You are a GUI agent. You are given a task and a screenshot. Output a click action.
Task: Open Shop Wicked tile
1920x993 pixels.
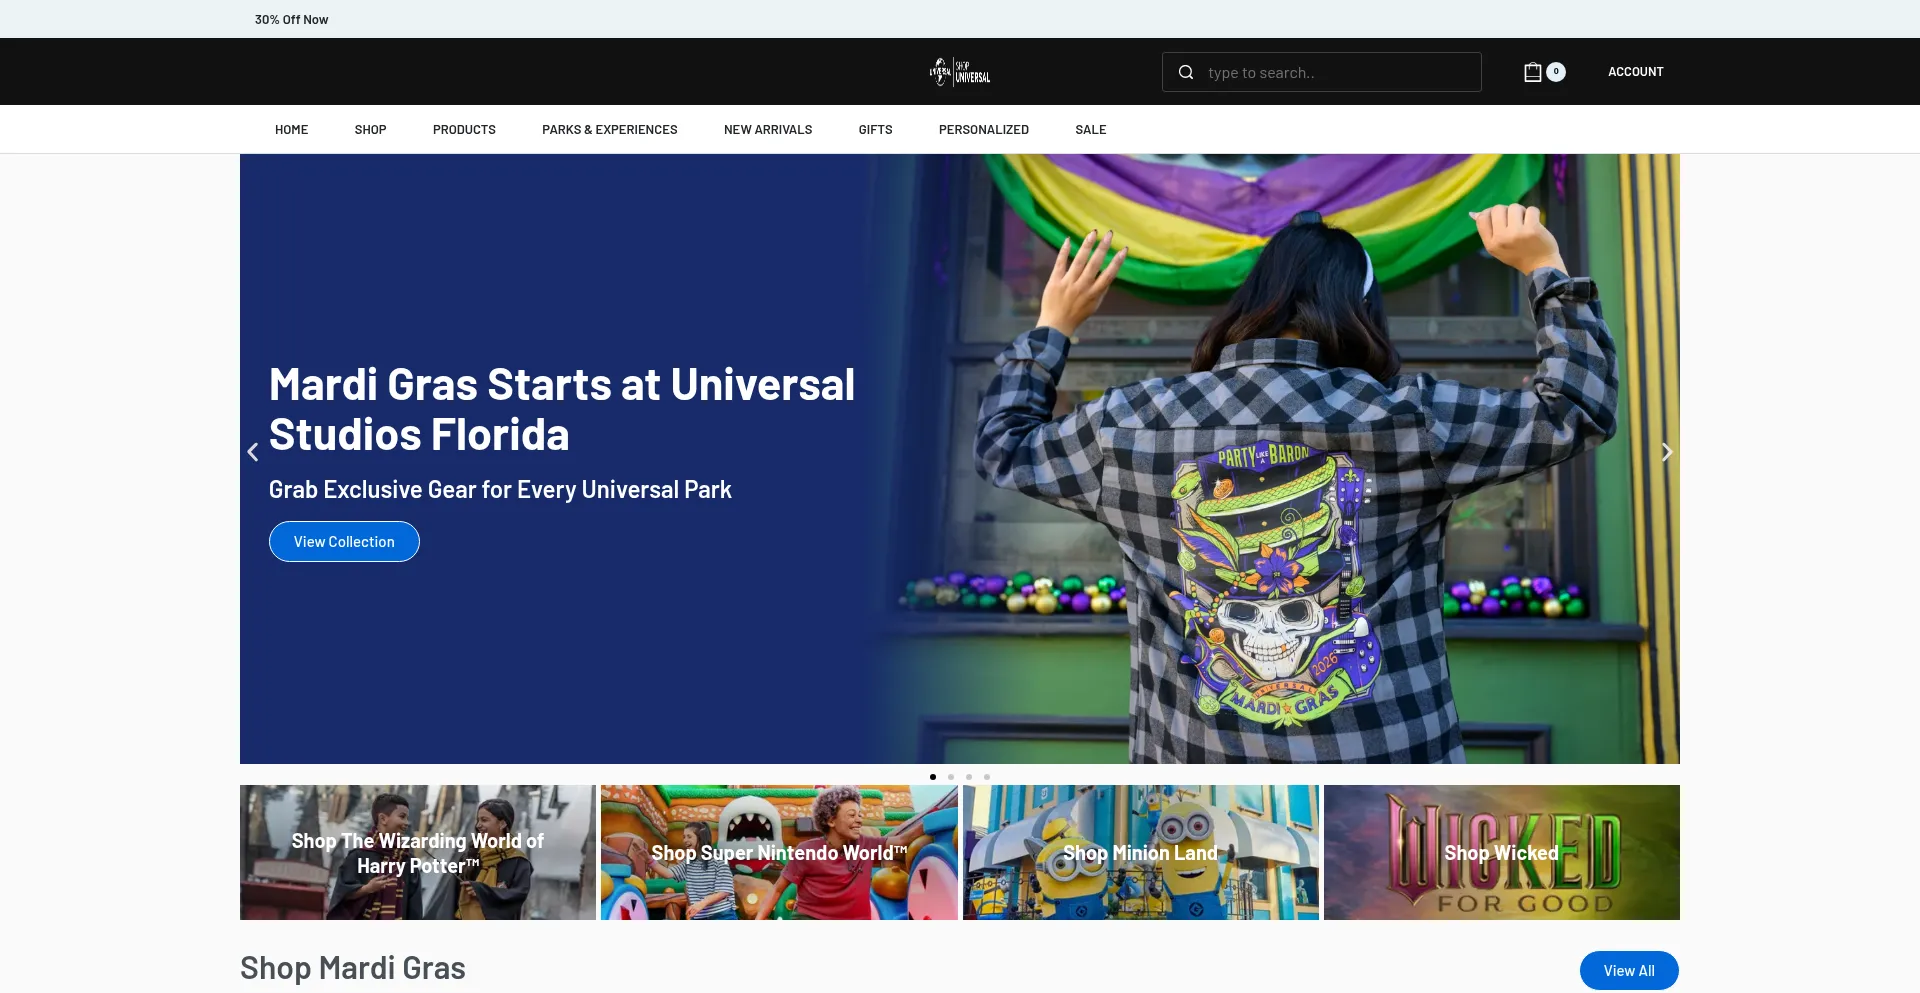pyautogui.click(x=1502, y=852)
